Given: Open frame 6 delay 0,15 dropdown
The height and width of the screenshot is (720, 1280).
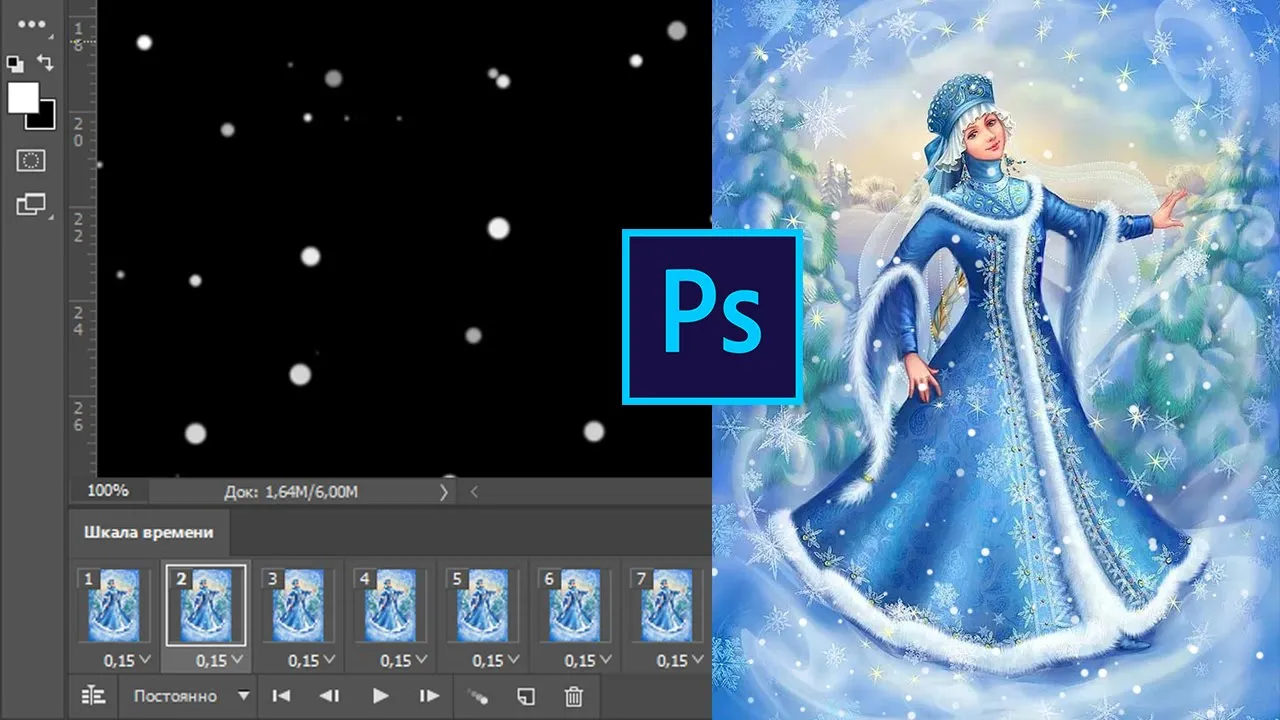Looking at the screenshot, I should click(x=587, y=660).
